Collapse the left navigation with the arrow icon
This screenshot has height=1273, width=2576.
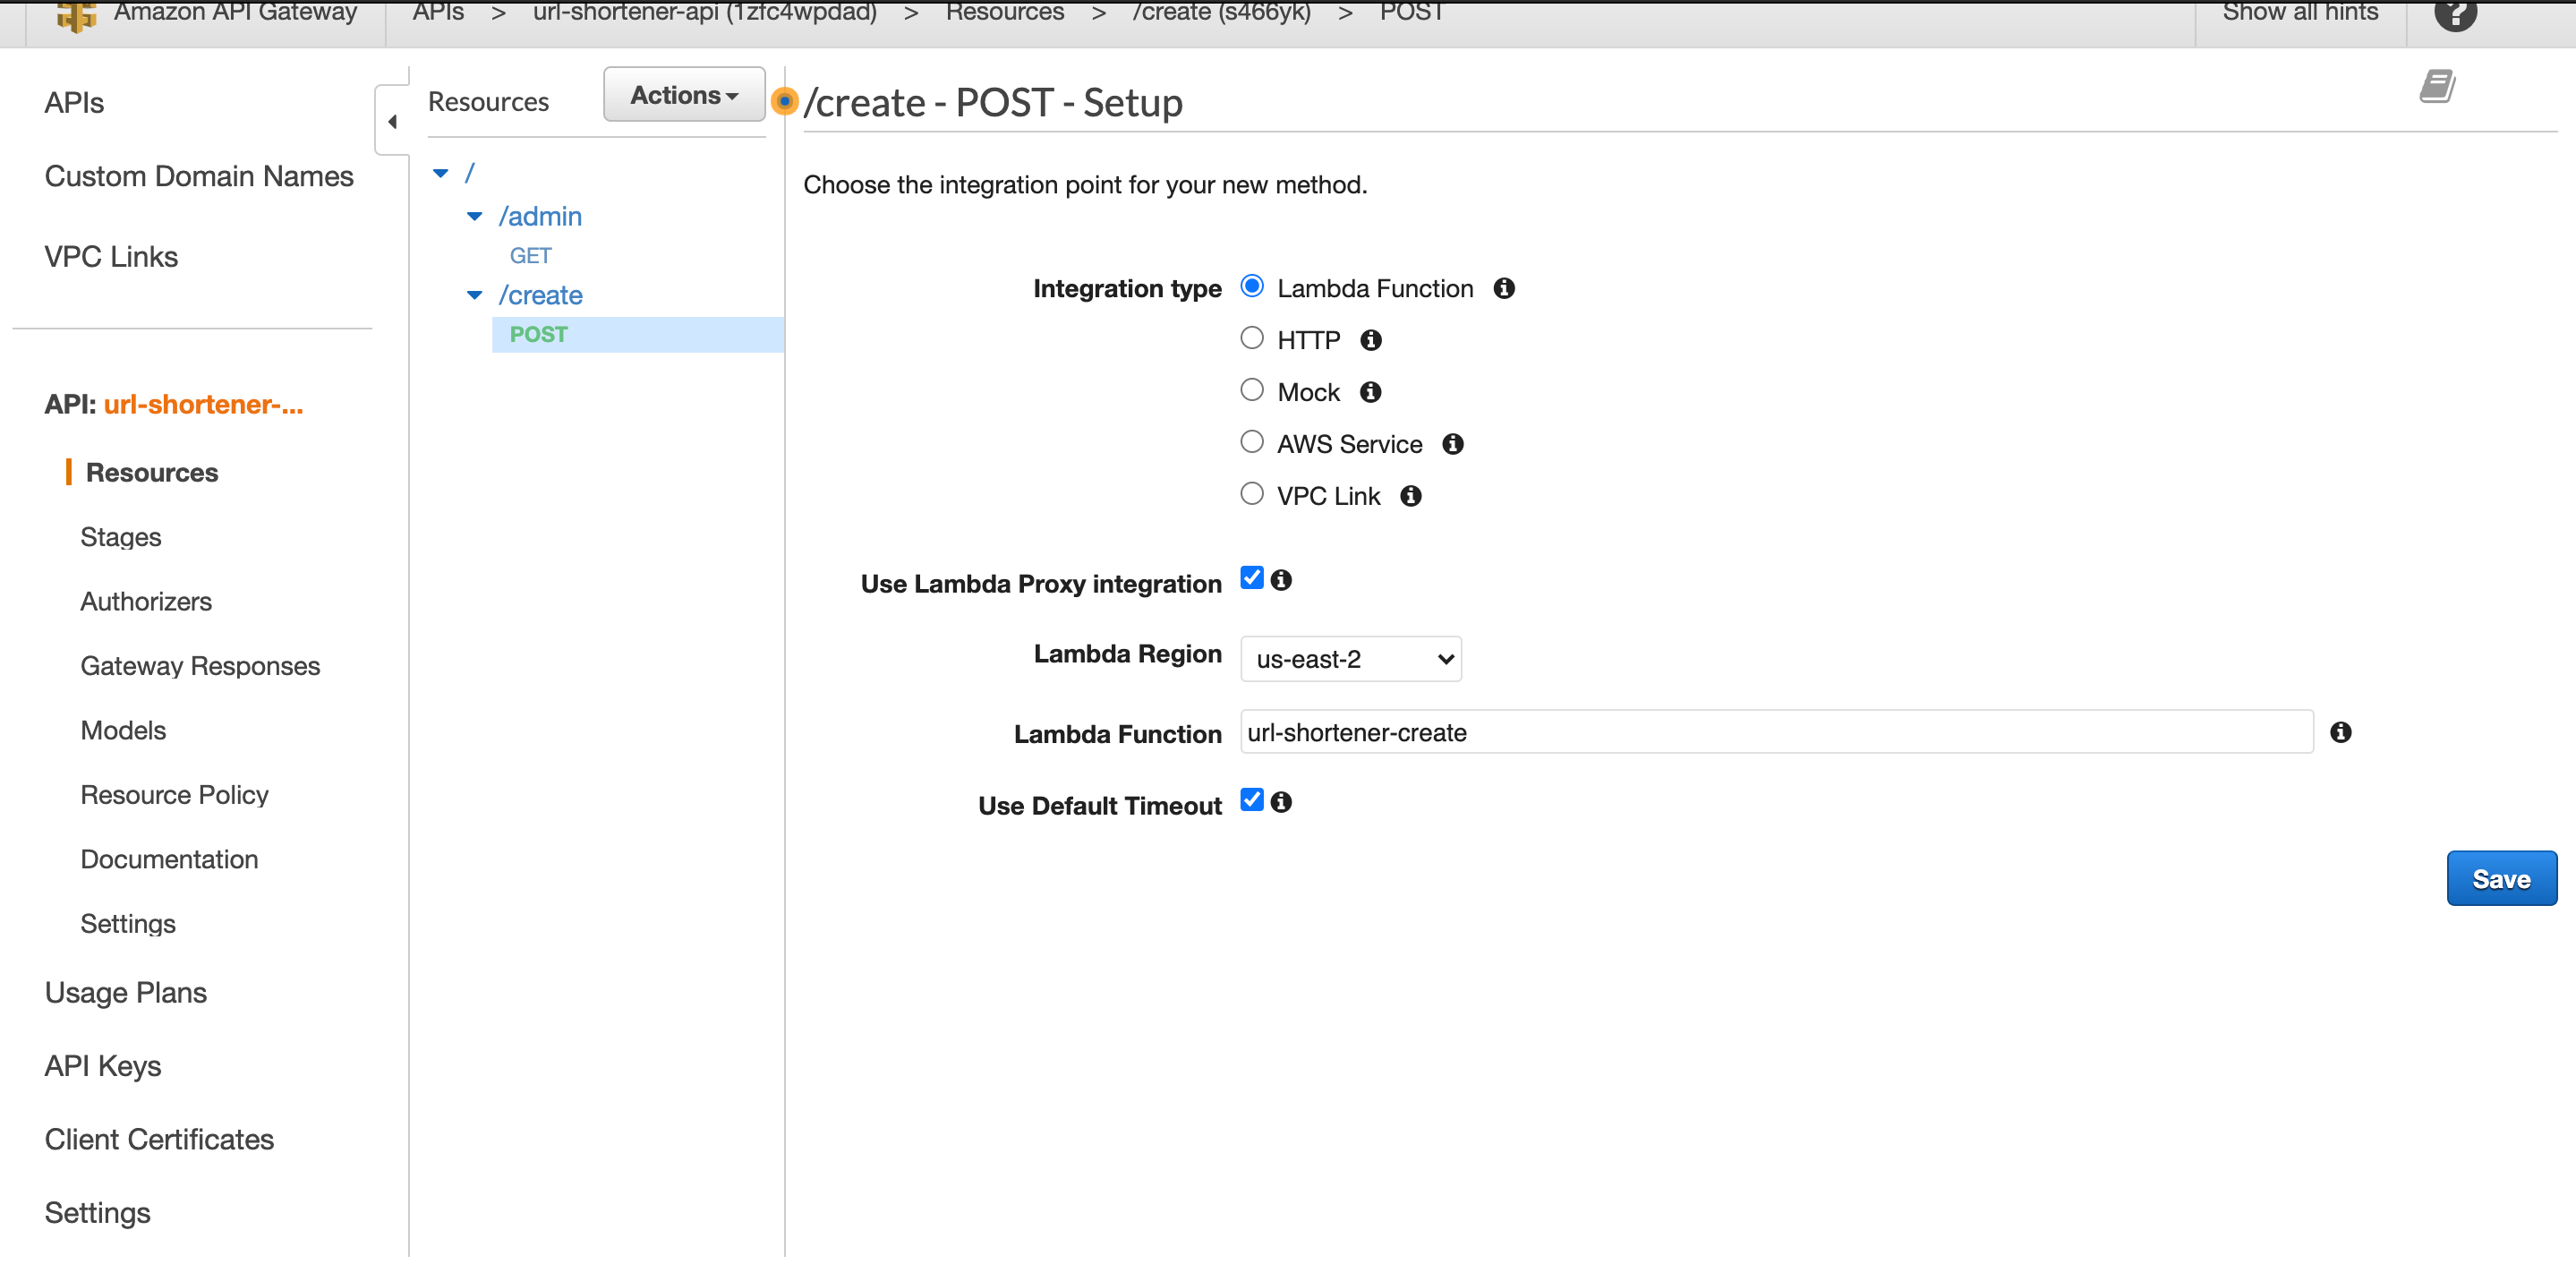coord(392,120)
